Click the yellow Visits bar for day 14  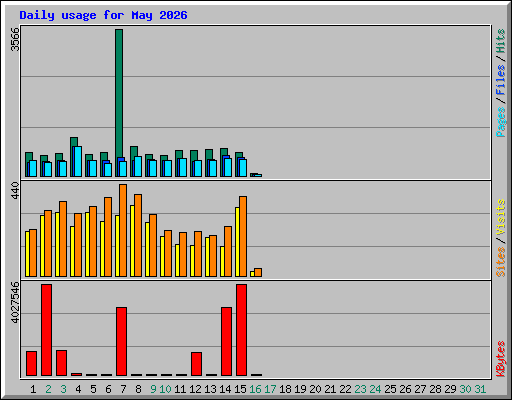coord(222,261)
